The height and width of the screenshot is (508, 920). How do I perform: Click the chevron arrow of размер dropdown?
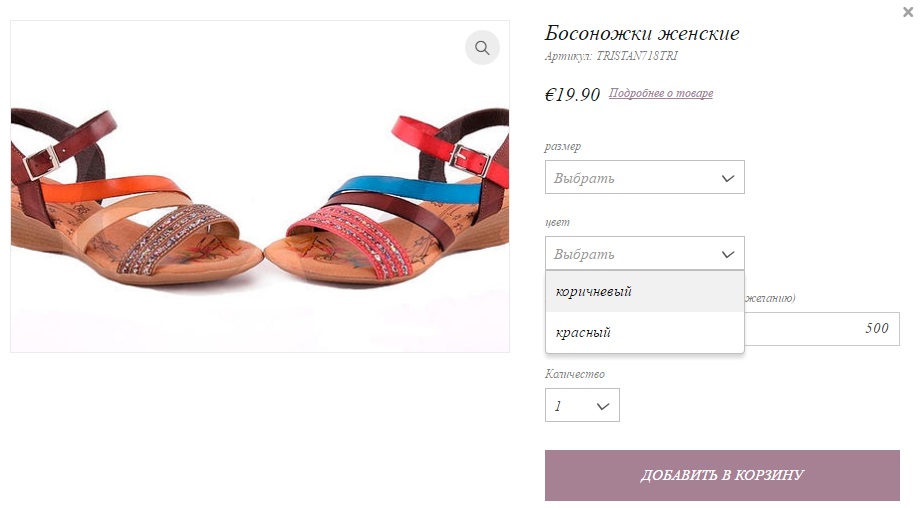pyautogui.click(x=728, y=178)
